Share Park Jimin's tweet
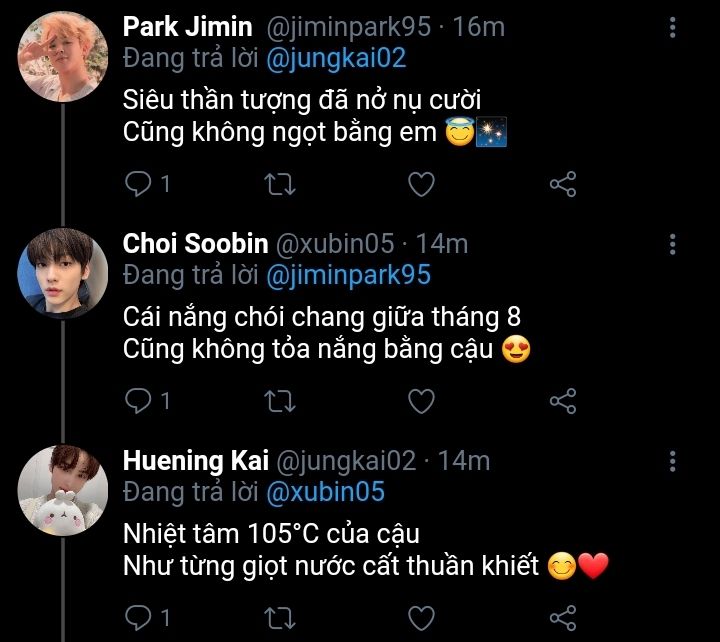Screen dimensions: 720x642 coord(563,184)
